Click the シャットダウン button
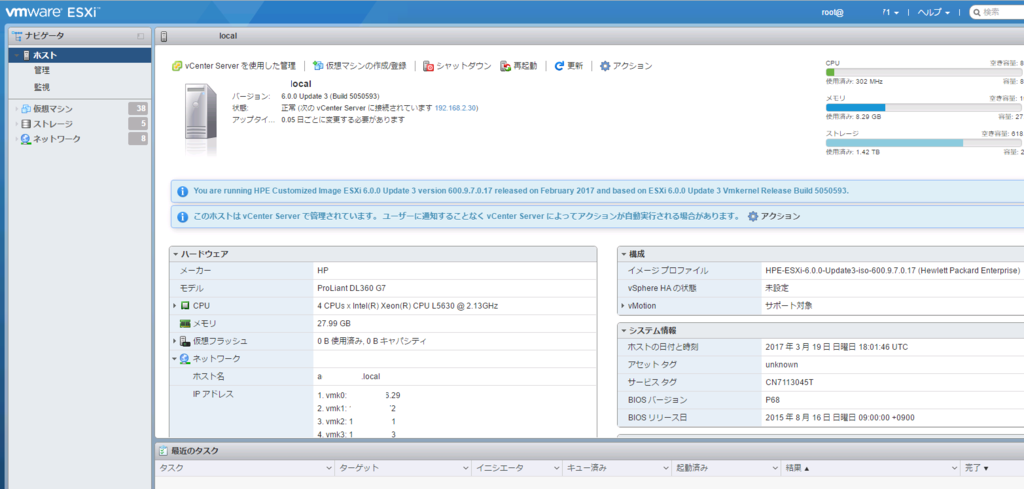 [457, 66]
